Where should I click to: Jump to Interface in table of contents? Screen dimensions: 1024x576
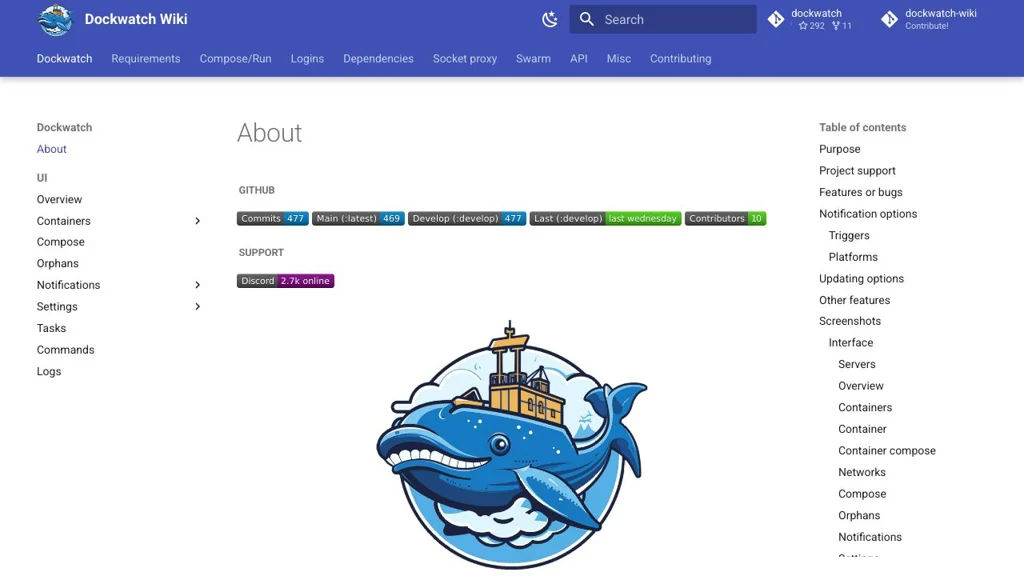(x=850, y=342)
